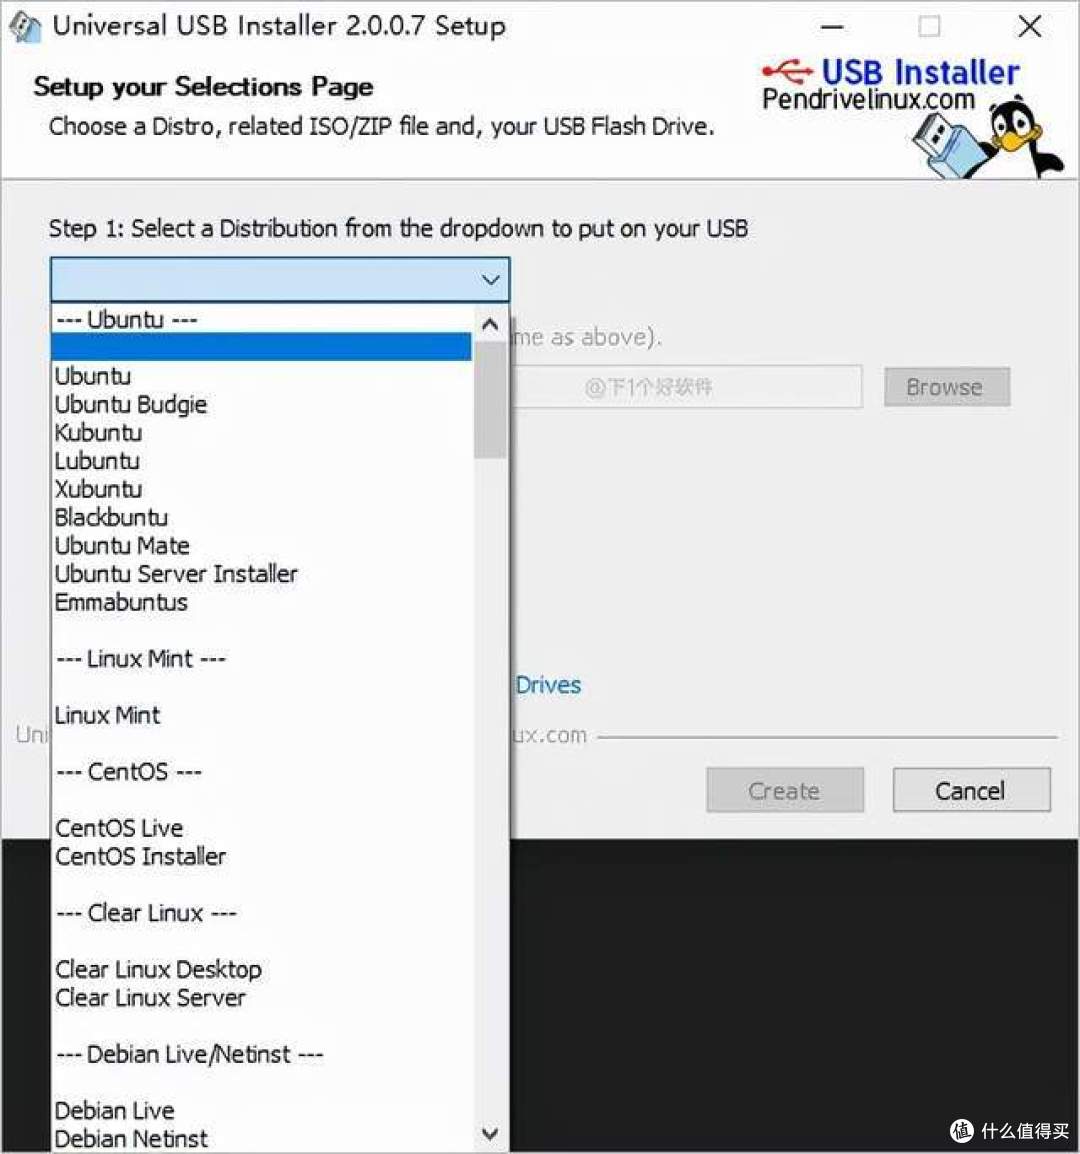Select Ubuntu Budgie from the list
Screen dimensions: 1080x1154
pyautogui.click(x=261, y=405)
